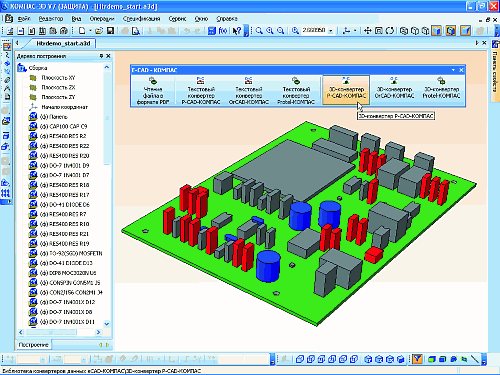Run Текстовый конвертер P-CAD-КОМПАС
Image resolution: width=500 pixels, height=375 pixels.
click(201, 91)
